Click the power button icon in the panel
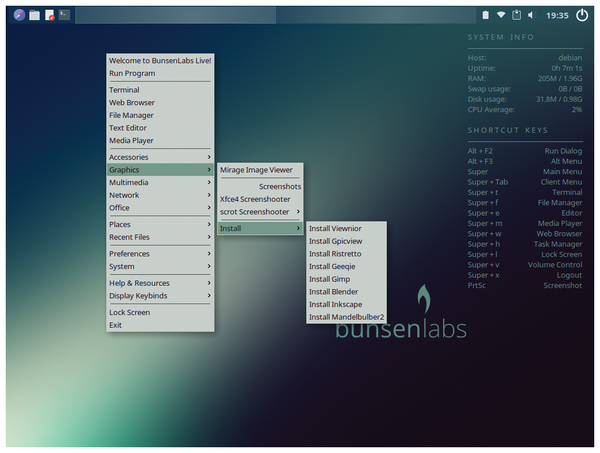This screenshot has width=600, height=453. (582, 15)
